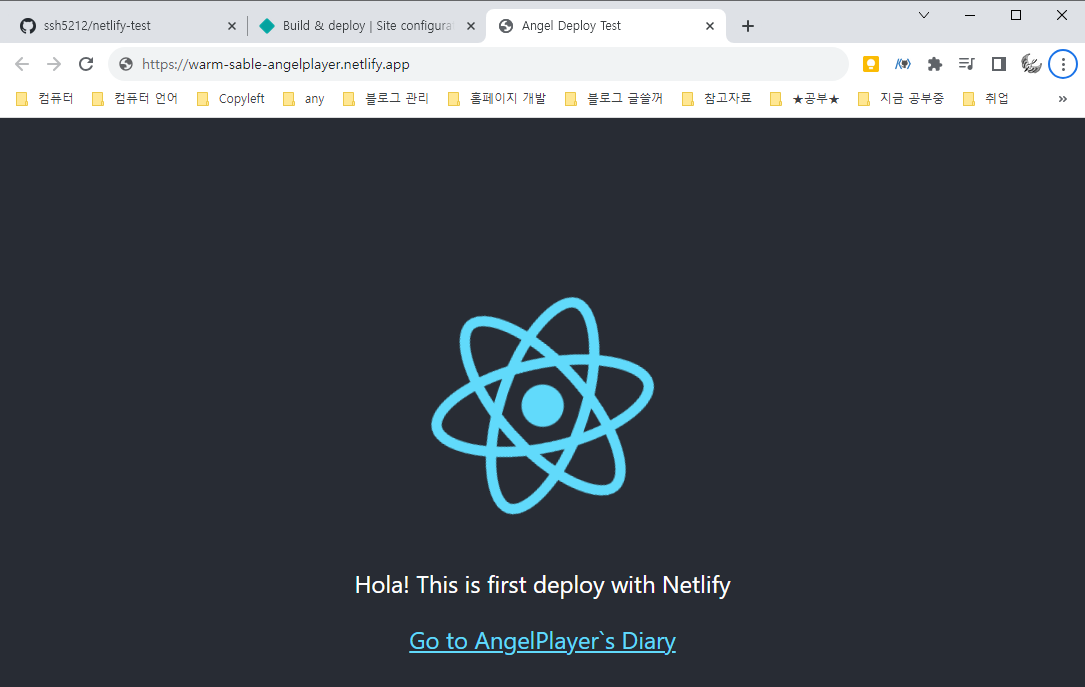
Task: Click the React atom logo
Action: [x=542, y=405]
